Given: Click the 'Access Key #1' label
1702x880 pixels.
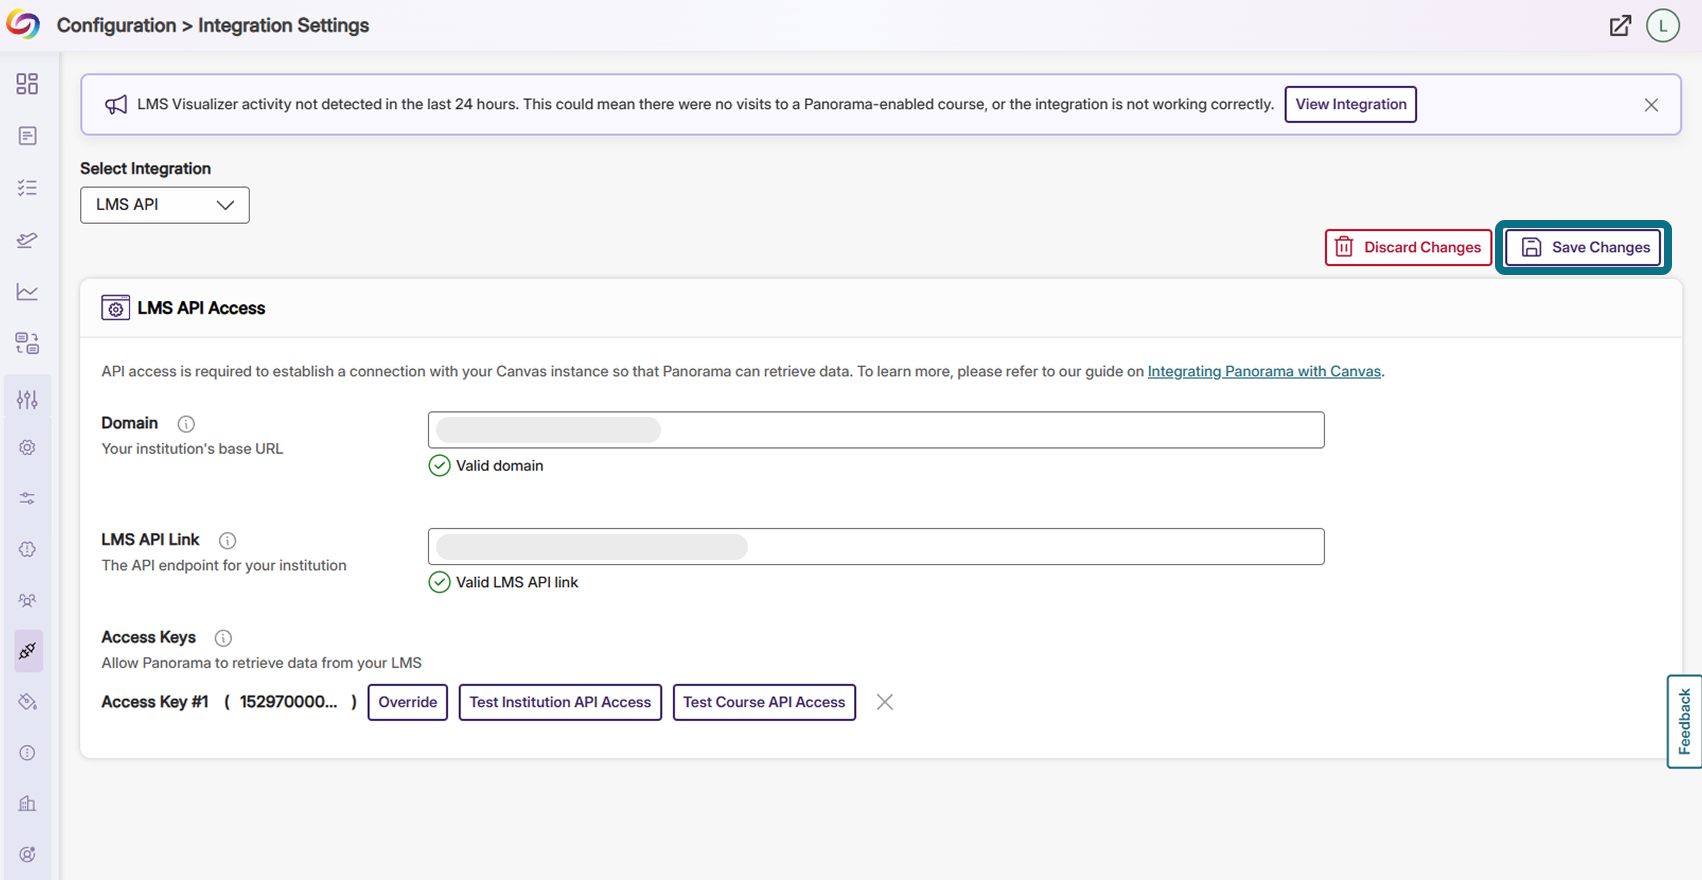Looking at the screenshot, I should pos(155,702).
